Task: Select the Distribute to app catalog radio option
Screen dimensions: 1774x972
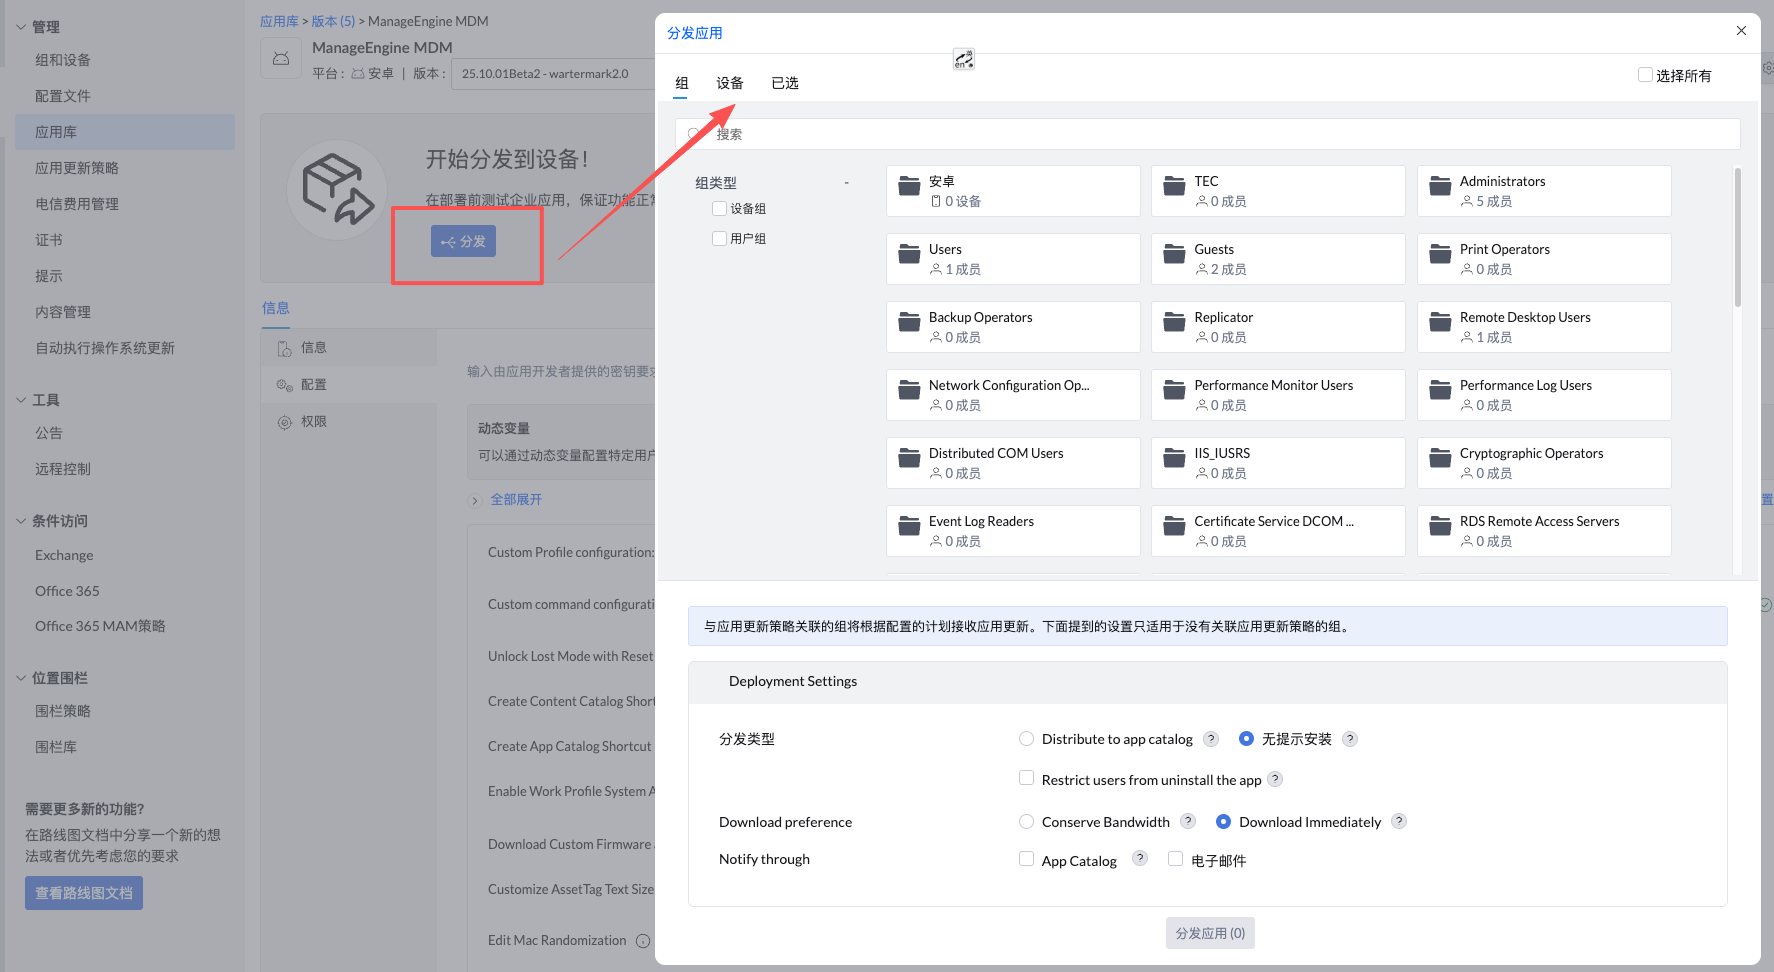Action: [x=1026, y=739]
